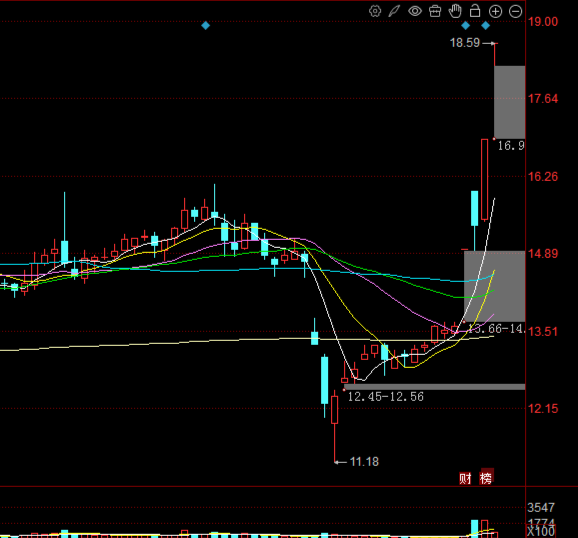Select the 12.45-12.56 gap zone label
578x538 pixels.
386,397
